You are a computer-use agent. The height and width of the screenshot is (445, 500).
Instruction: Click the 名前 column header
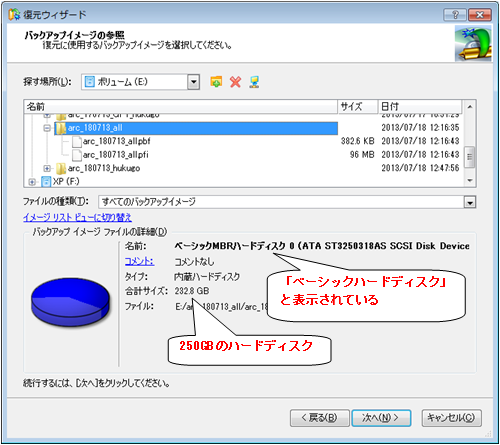[x=181, y=107]
